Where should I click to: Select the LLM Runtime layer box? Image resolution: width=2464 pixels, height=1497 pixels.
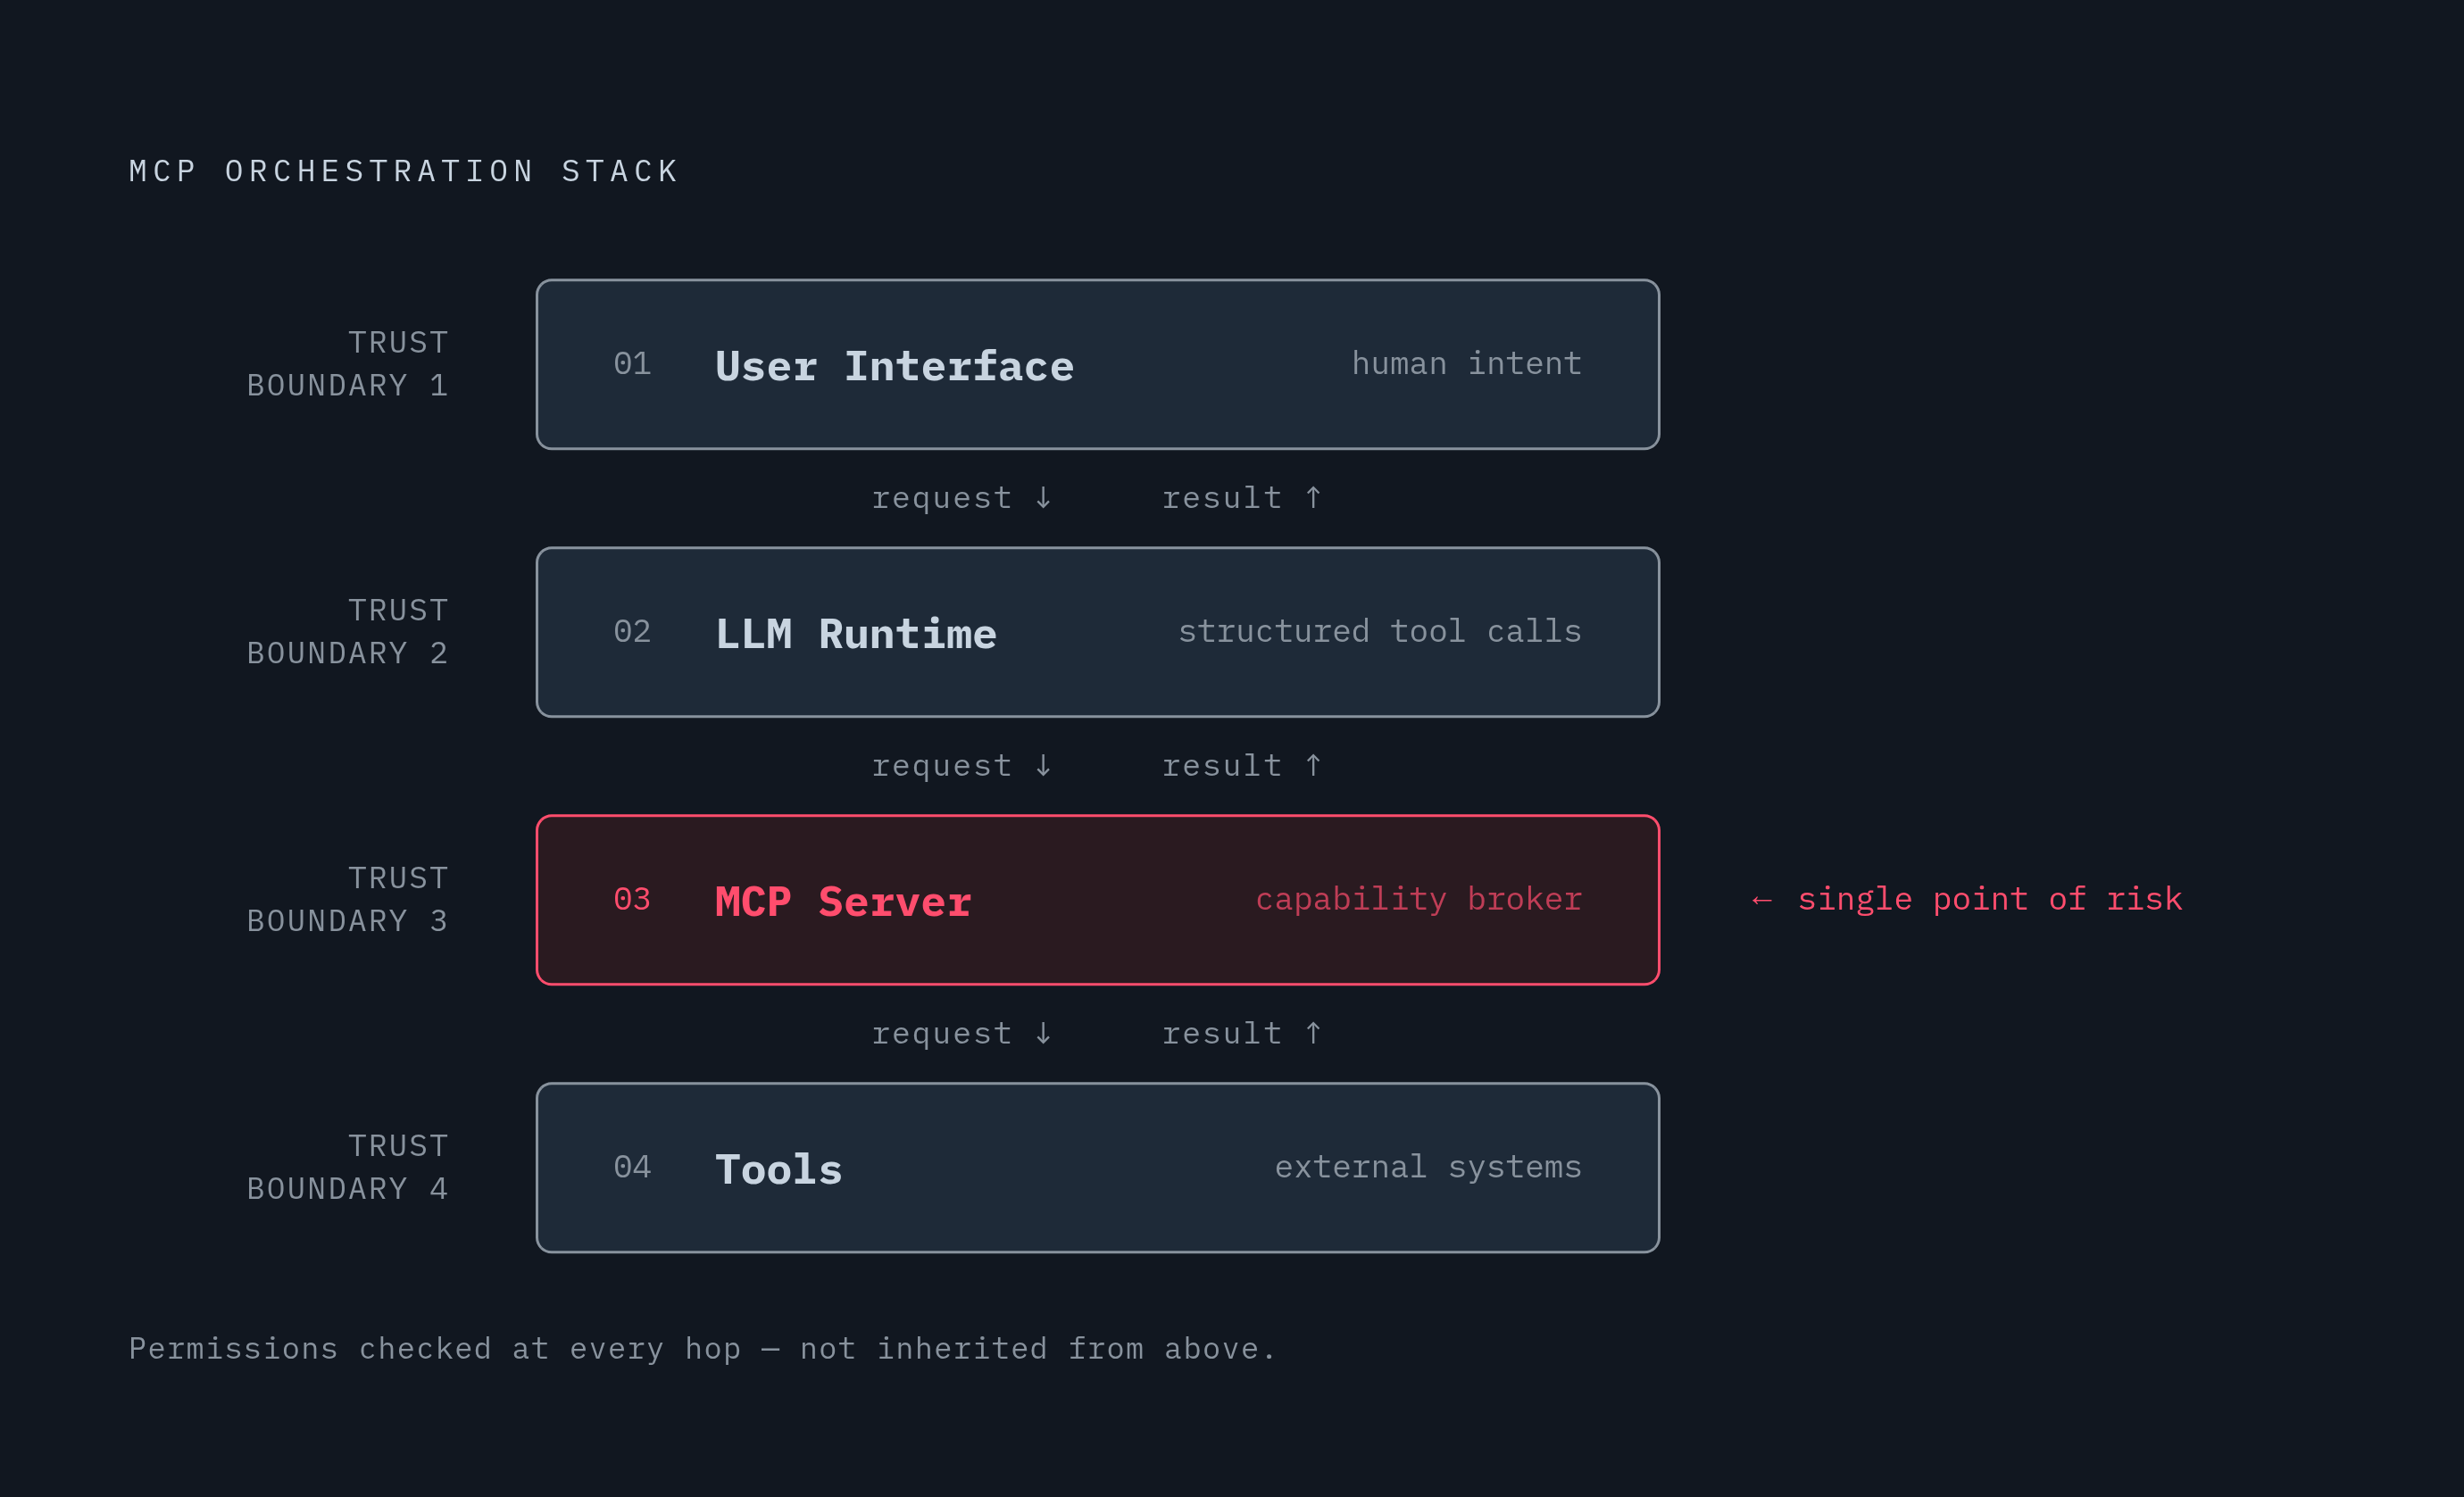coord(1097,632)
